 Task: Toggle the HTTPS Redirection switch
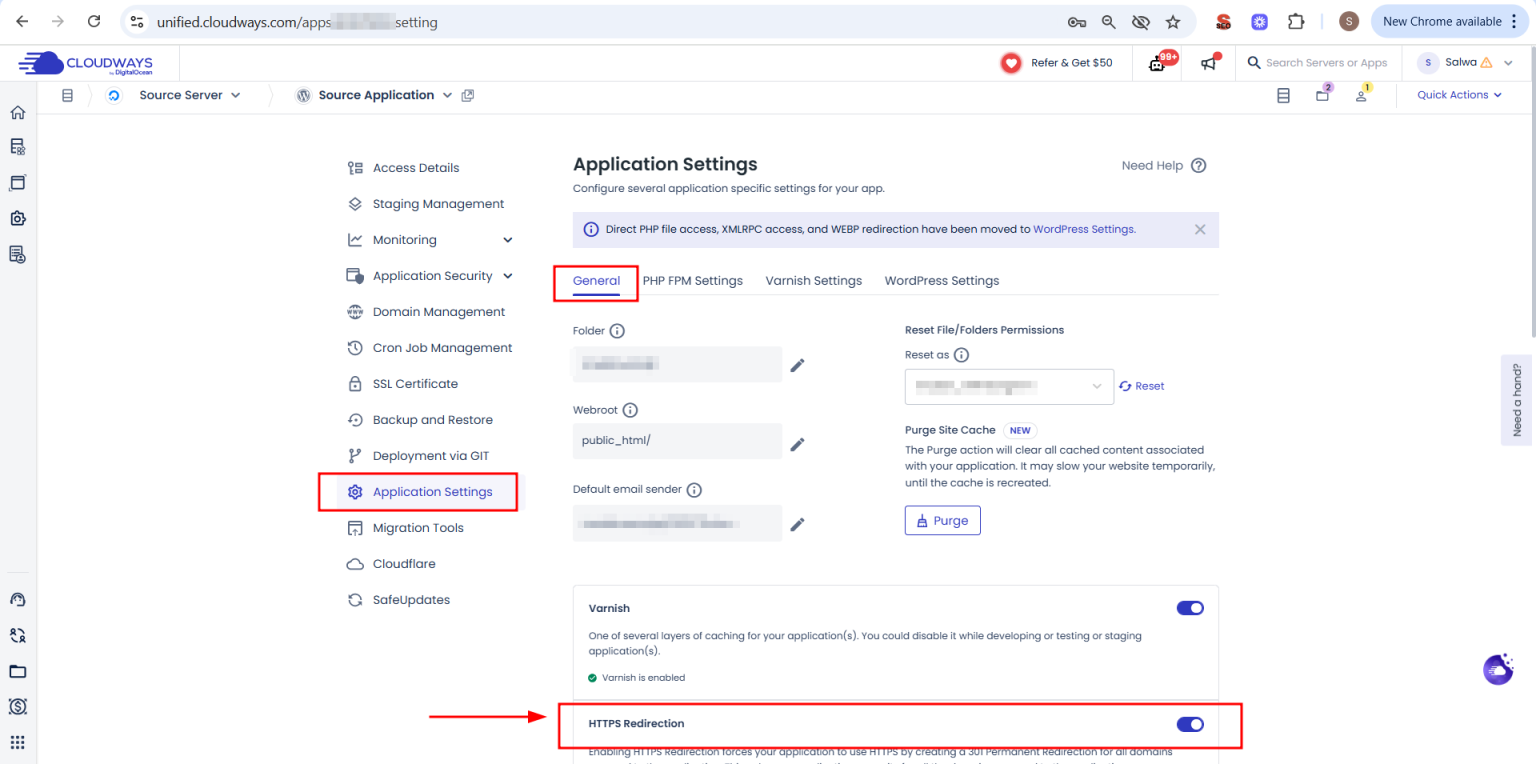(1190, 724)
